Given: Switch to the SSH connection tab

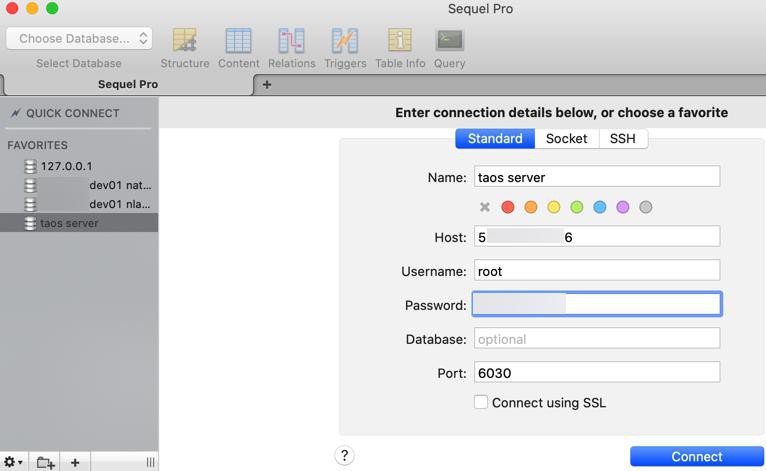Looking at the screenshot, I should point(623,139).
